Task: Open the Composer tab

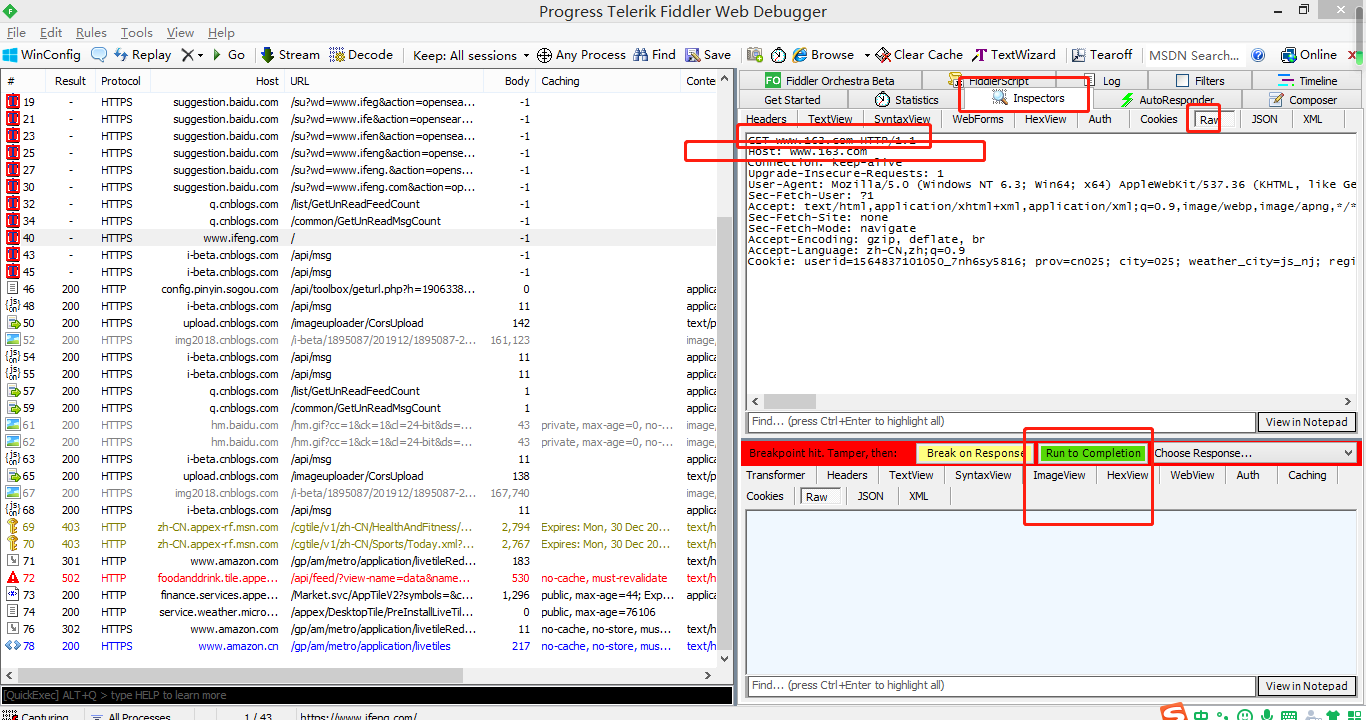Action: click(1303, 100)
